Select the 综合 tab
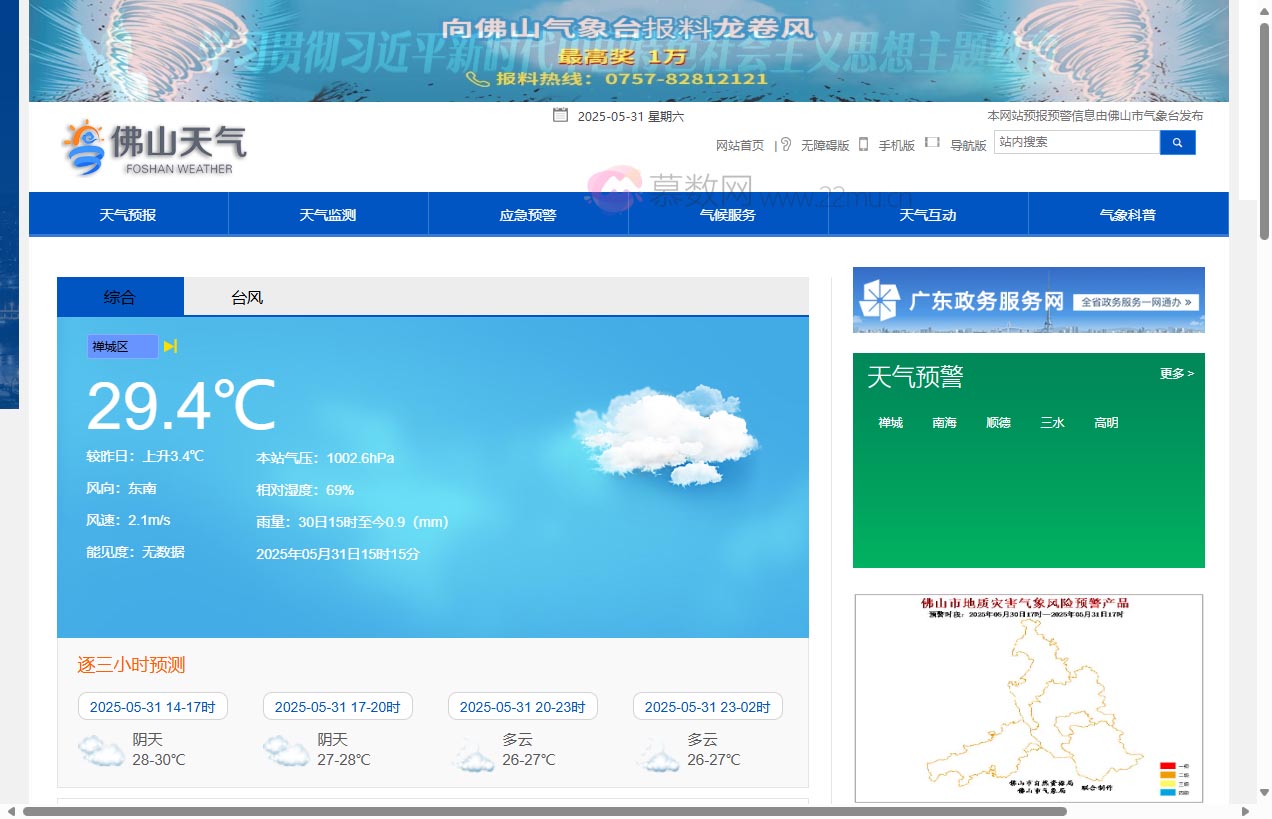This screenshot has width=1272, height=819. (x=120, y=297)
